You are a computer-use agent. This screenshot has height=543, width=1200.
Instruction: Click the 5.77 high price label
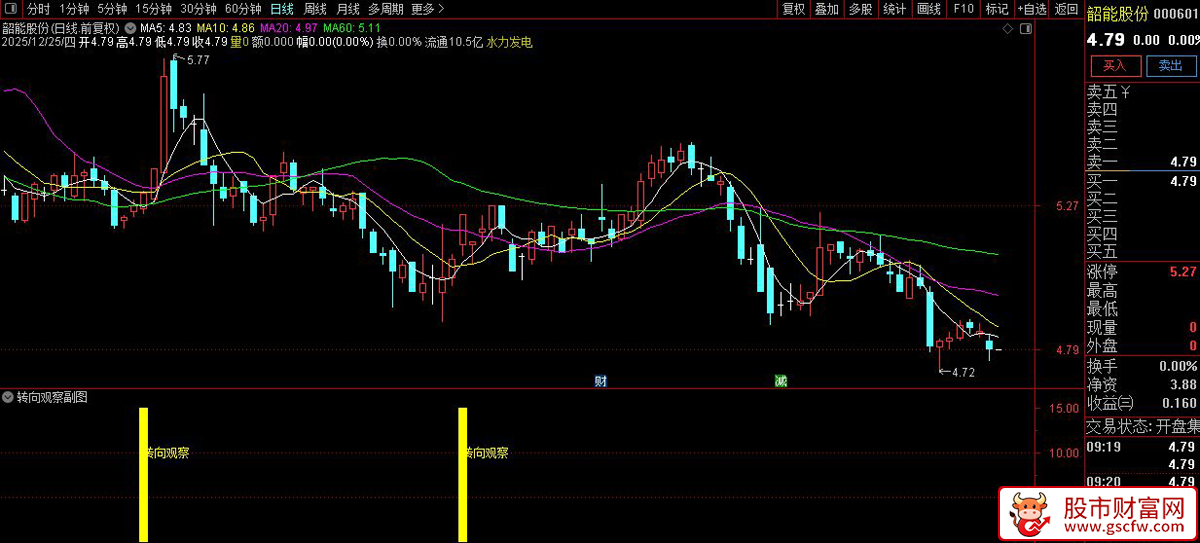pos(198,60)
